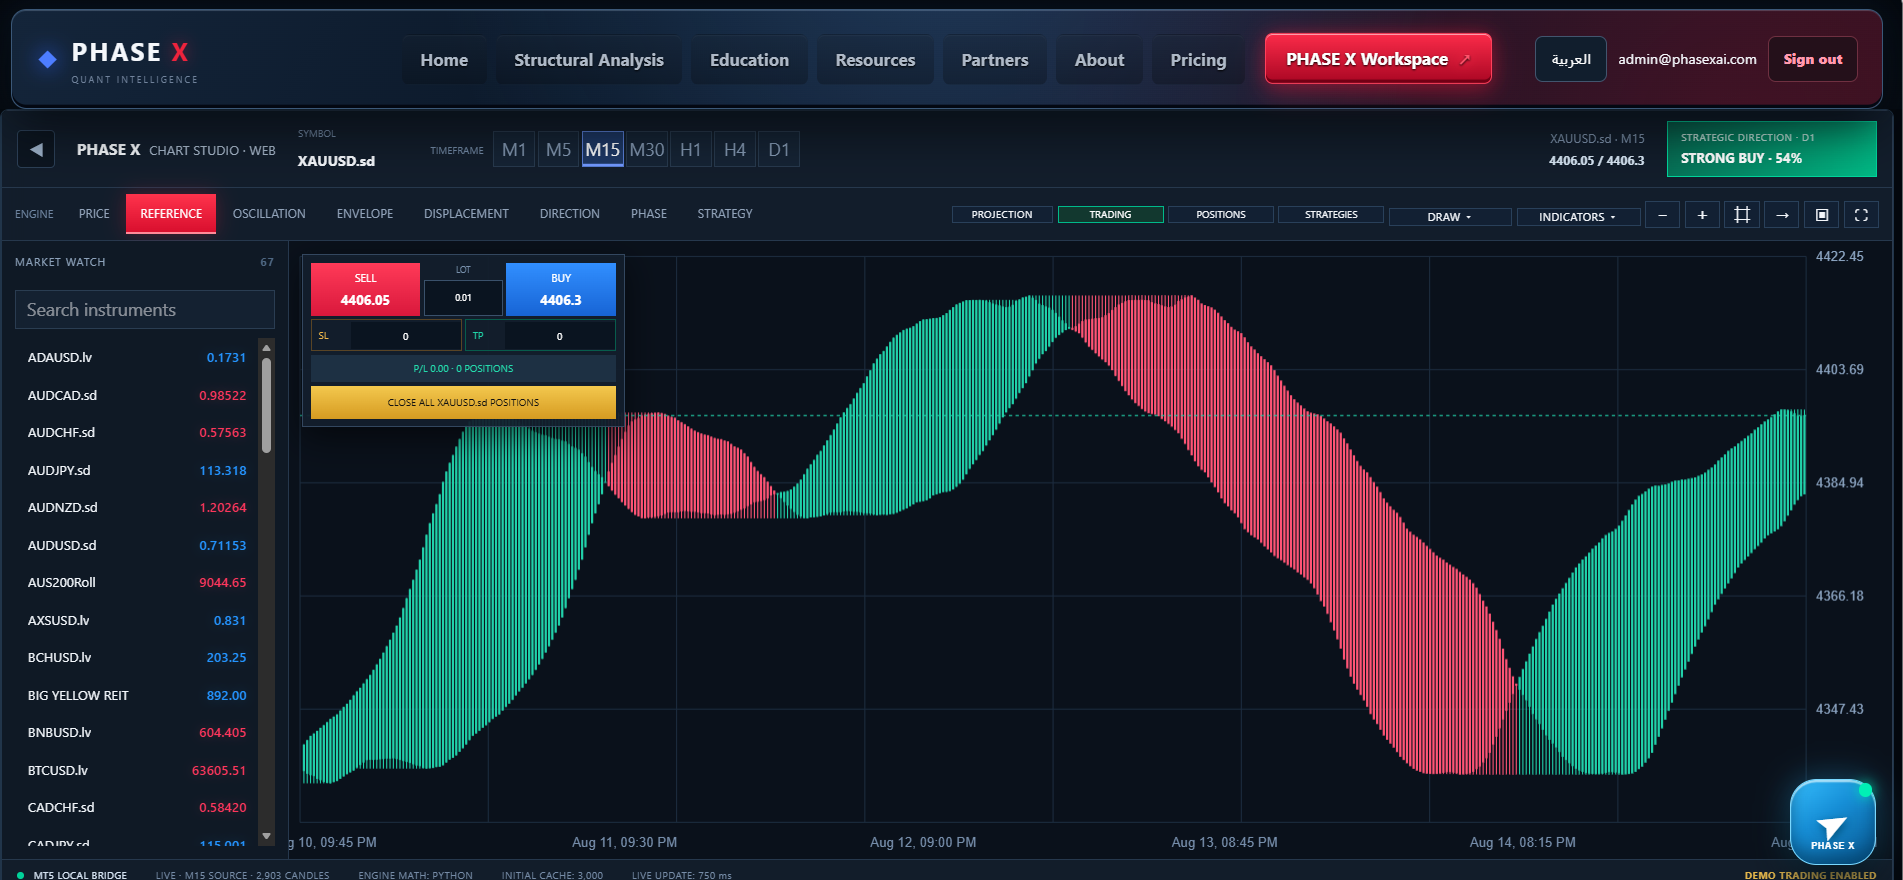This screenshot has height=880, width=1903.
Task: Select AUDJPY.sd in market watch
Action: [x=137, y=470]
